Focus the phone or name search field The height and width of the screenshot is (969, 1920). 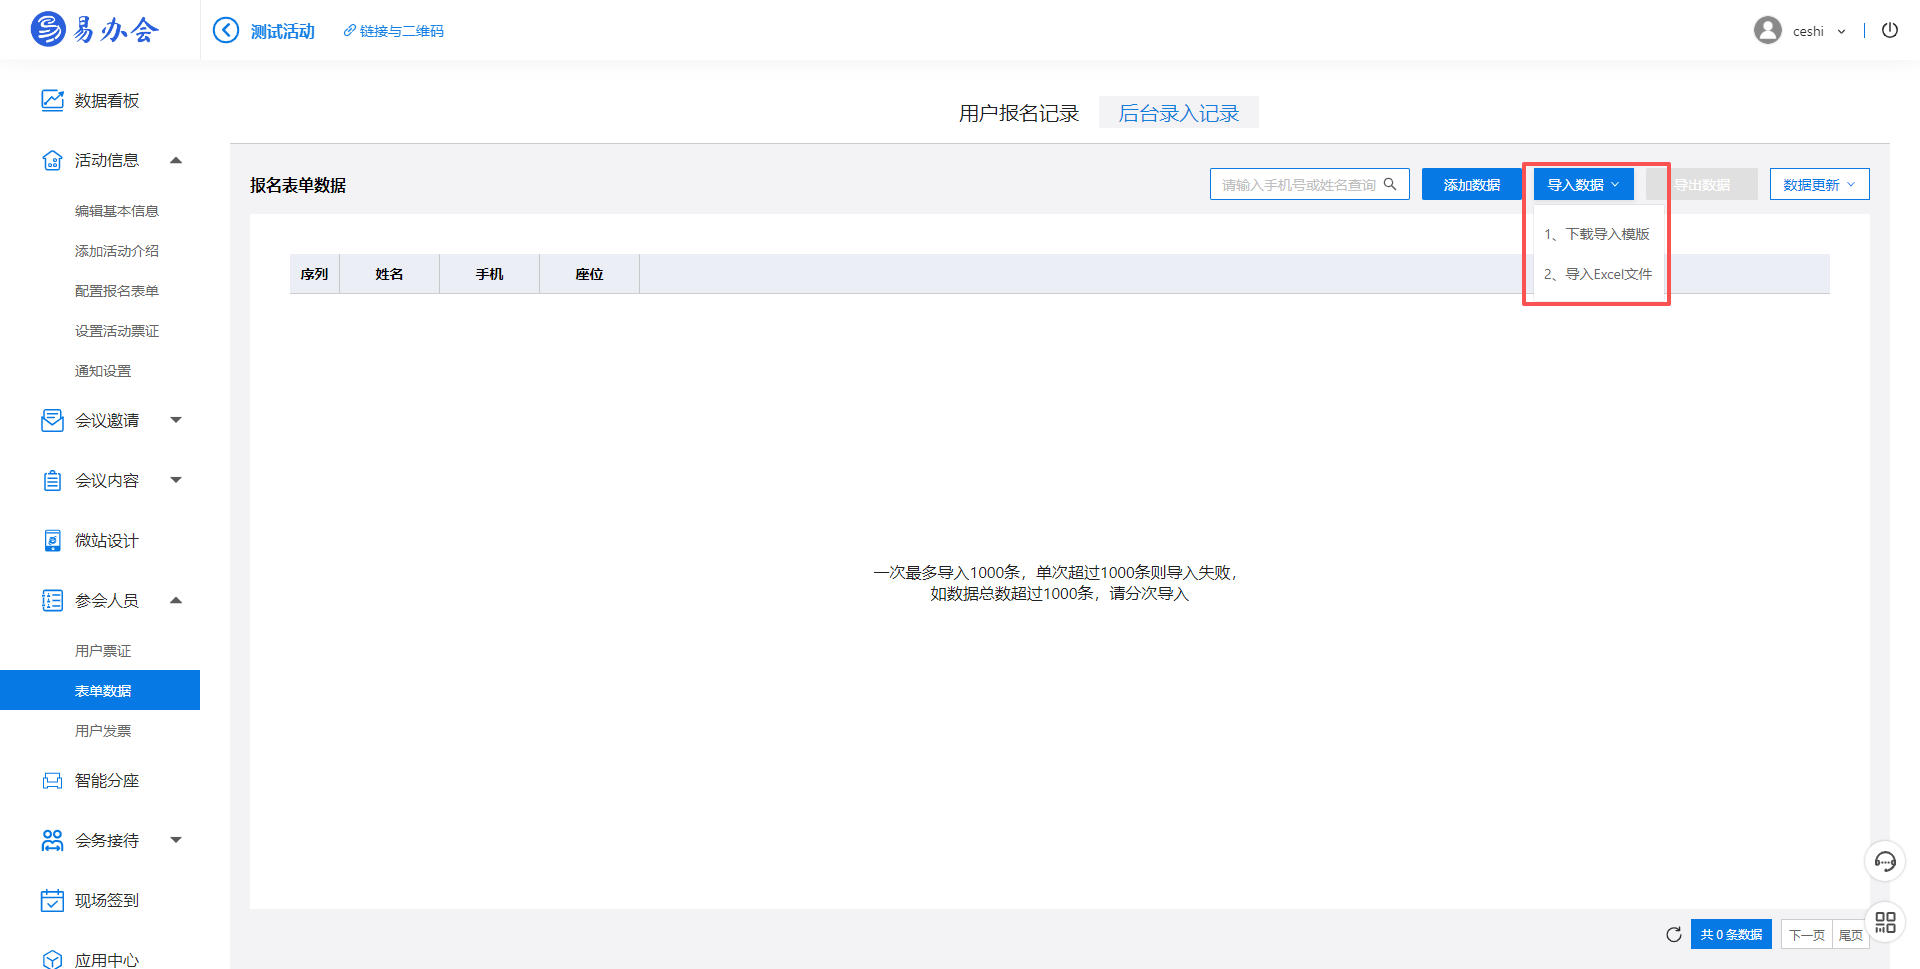(x=1296, y=185)
